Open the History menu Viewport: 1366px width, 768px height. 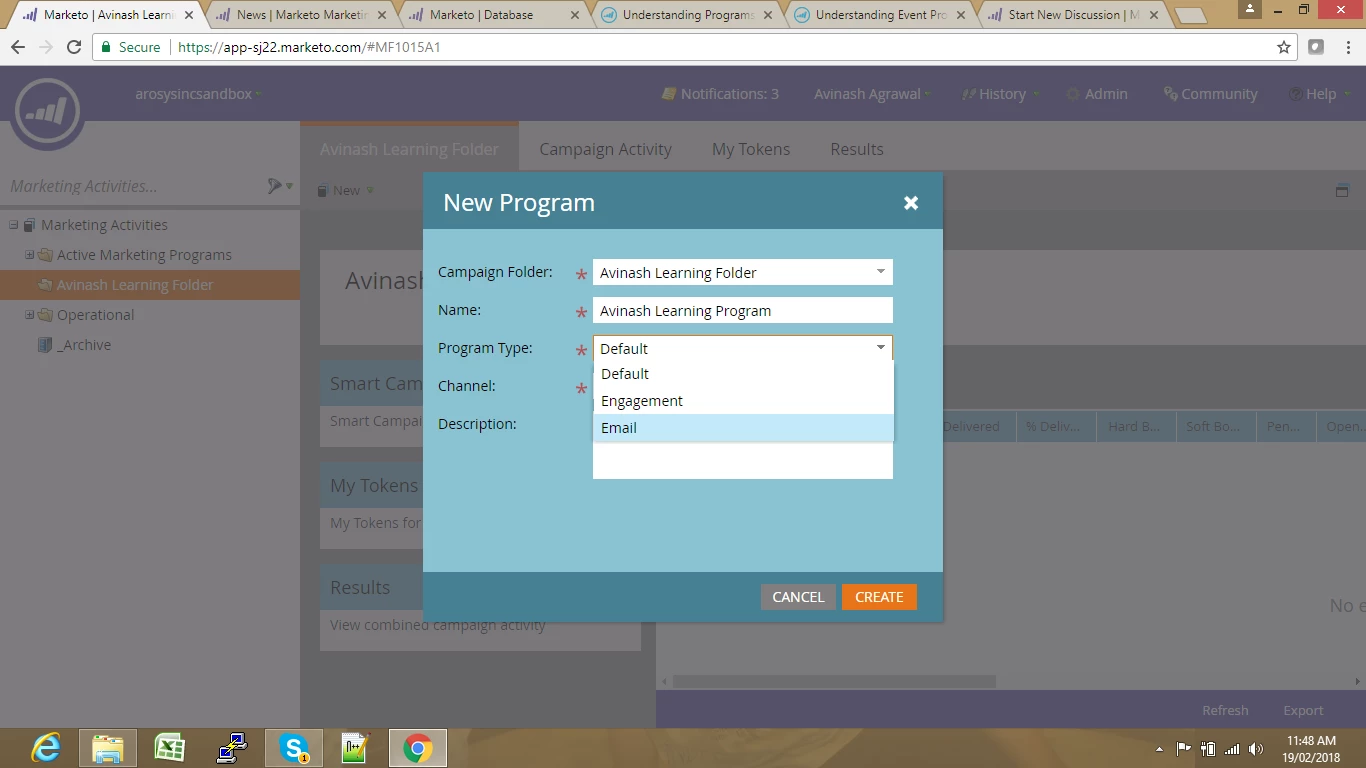(1001, 94)
